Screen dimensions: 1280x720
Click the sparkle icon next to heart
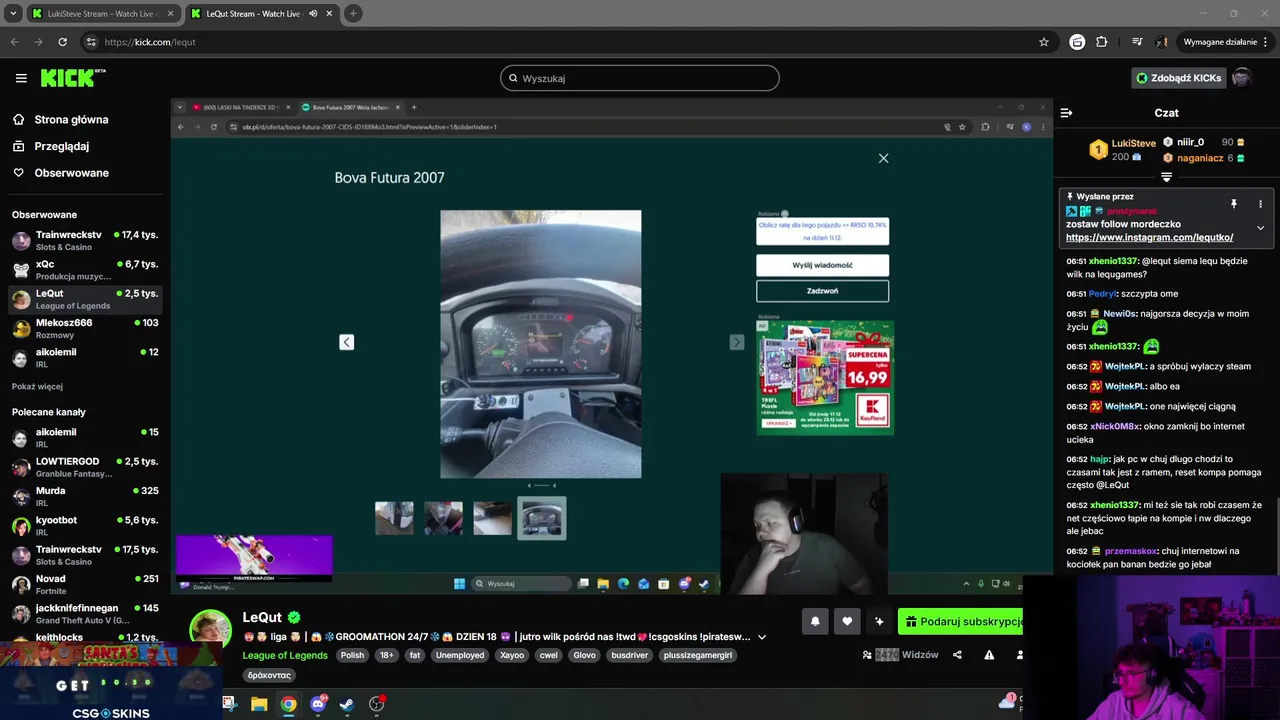point(879,621)
